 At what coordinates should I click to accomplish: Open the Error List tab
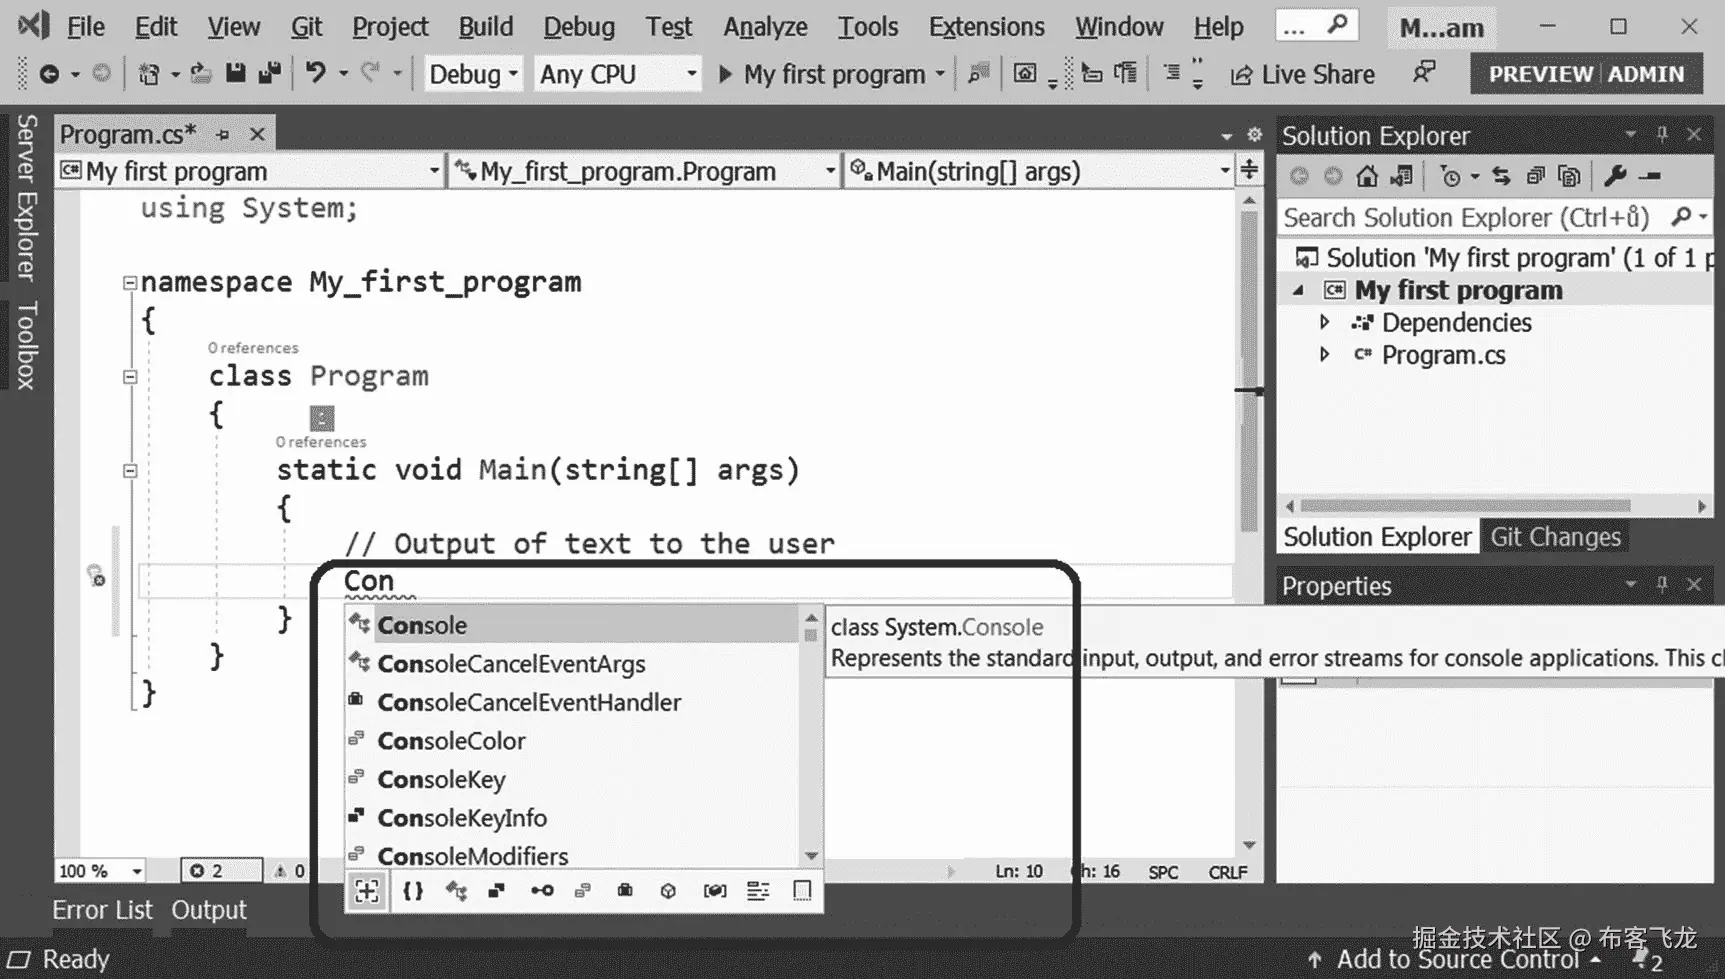point(102,909)
